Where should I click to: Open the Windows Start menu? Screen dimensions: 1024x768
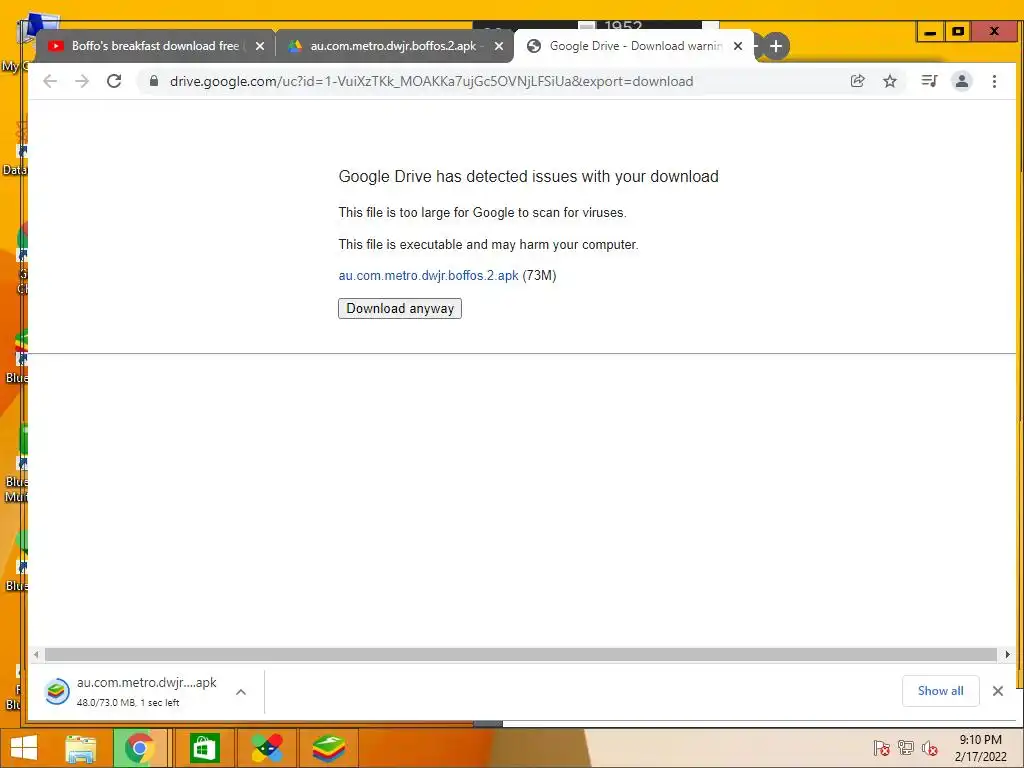tap(24, 748)
